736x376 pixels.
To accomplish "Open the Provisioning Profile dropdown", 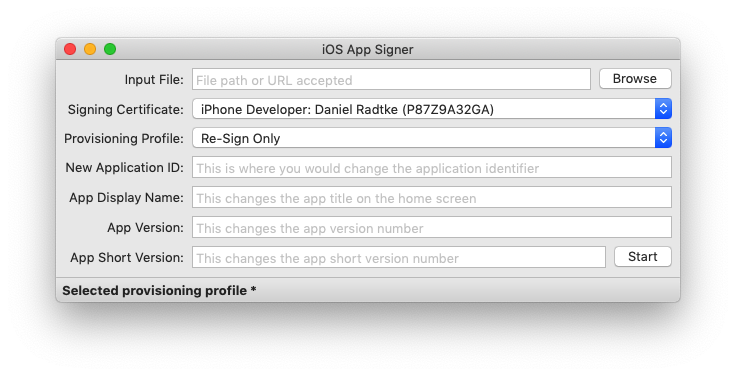I will 432,138.
